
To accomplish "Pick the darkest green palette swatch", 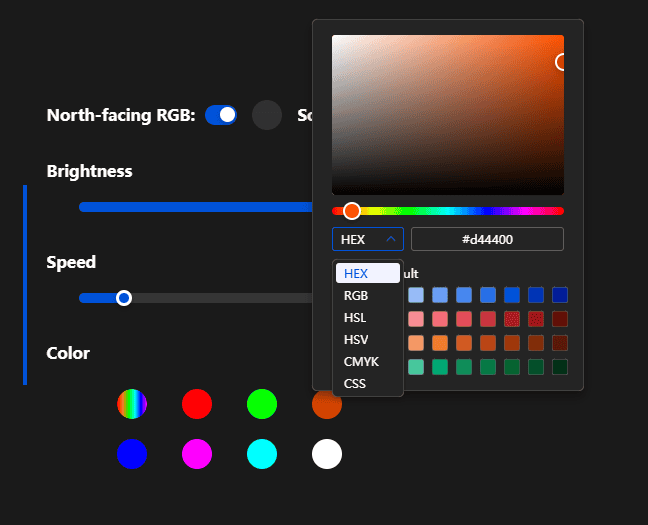I will pyautogui.click(x=560, y=367).
